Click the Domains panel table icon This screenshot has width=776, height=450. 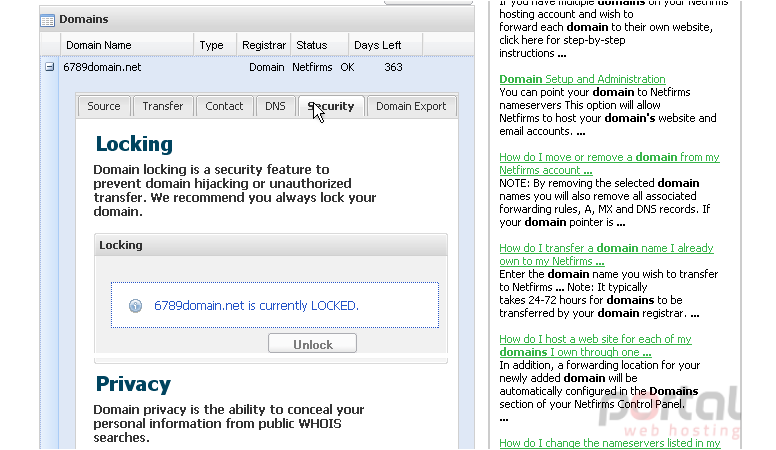[48, 20]
